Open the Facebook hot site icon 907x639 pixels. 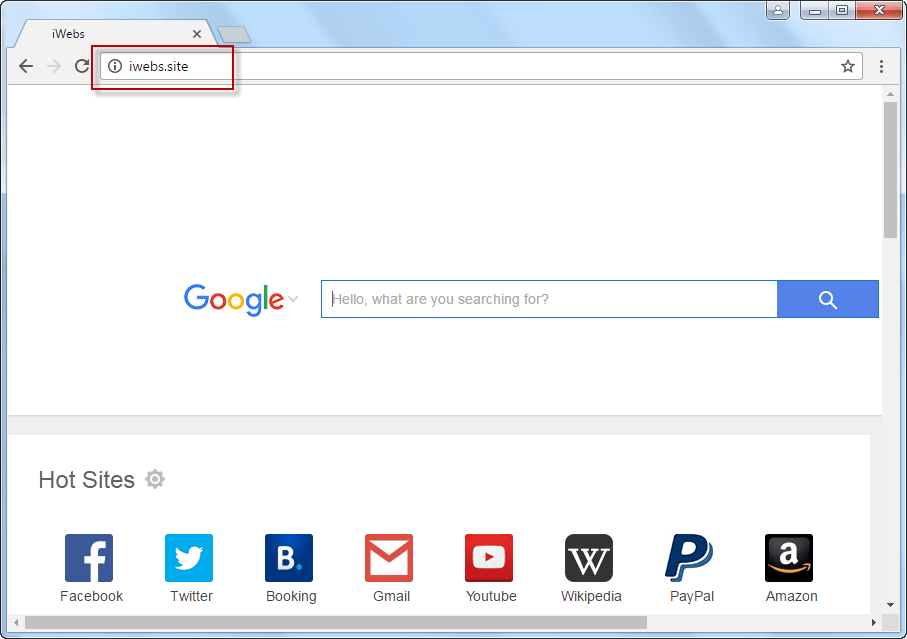pos(89,557)
